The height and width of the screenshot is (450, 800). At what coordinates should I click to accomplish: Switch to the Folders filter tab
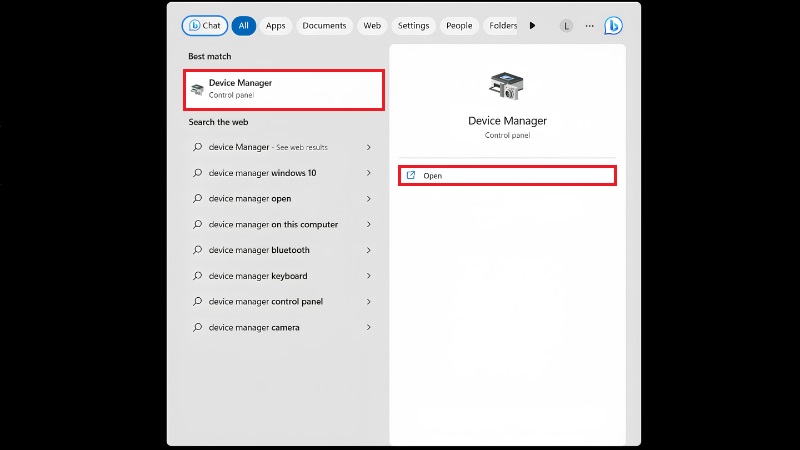pos(502,26)
